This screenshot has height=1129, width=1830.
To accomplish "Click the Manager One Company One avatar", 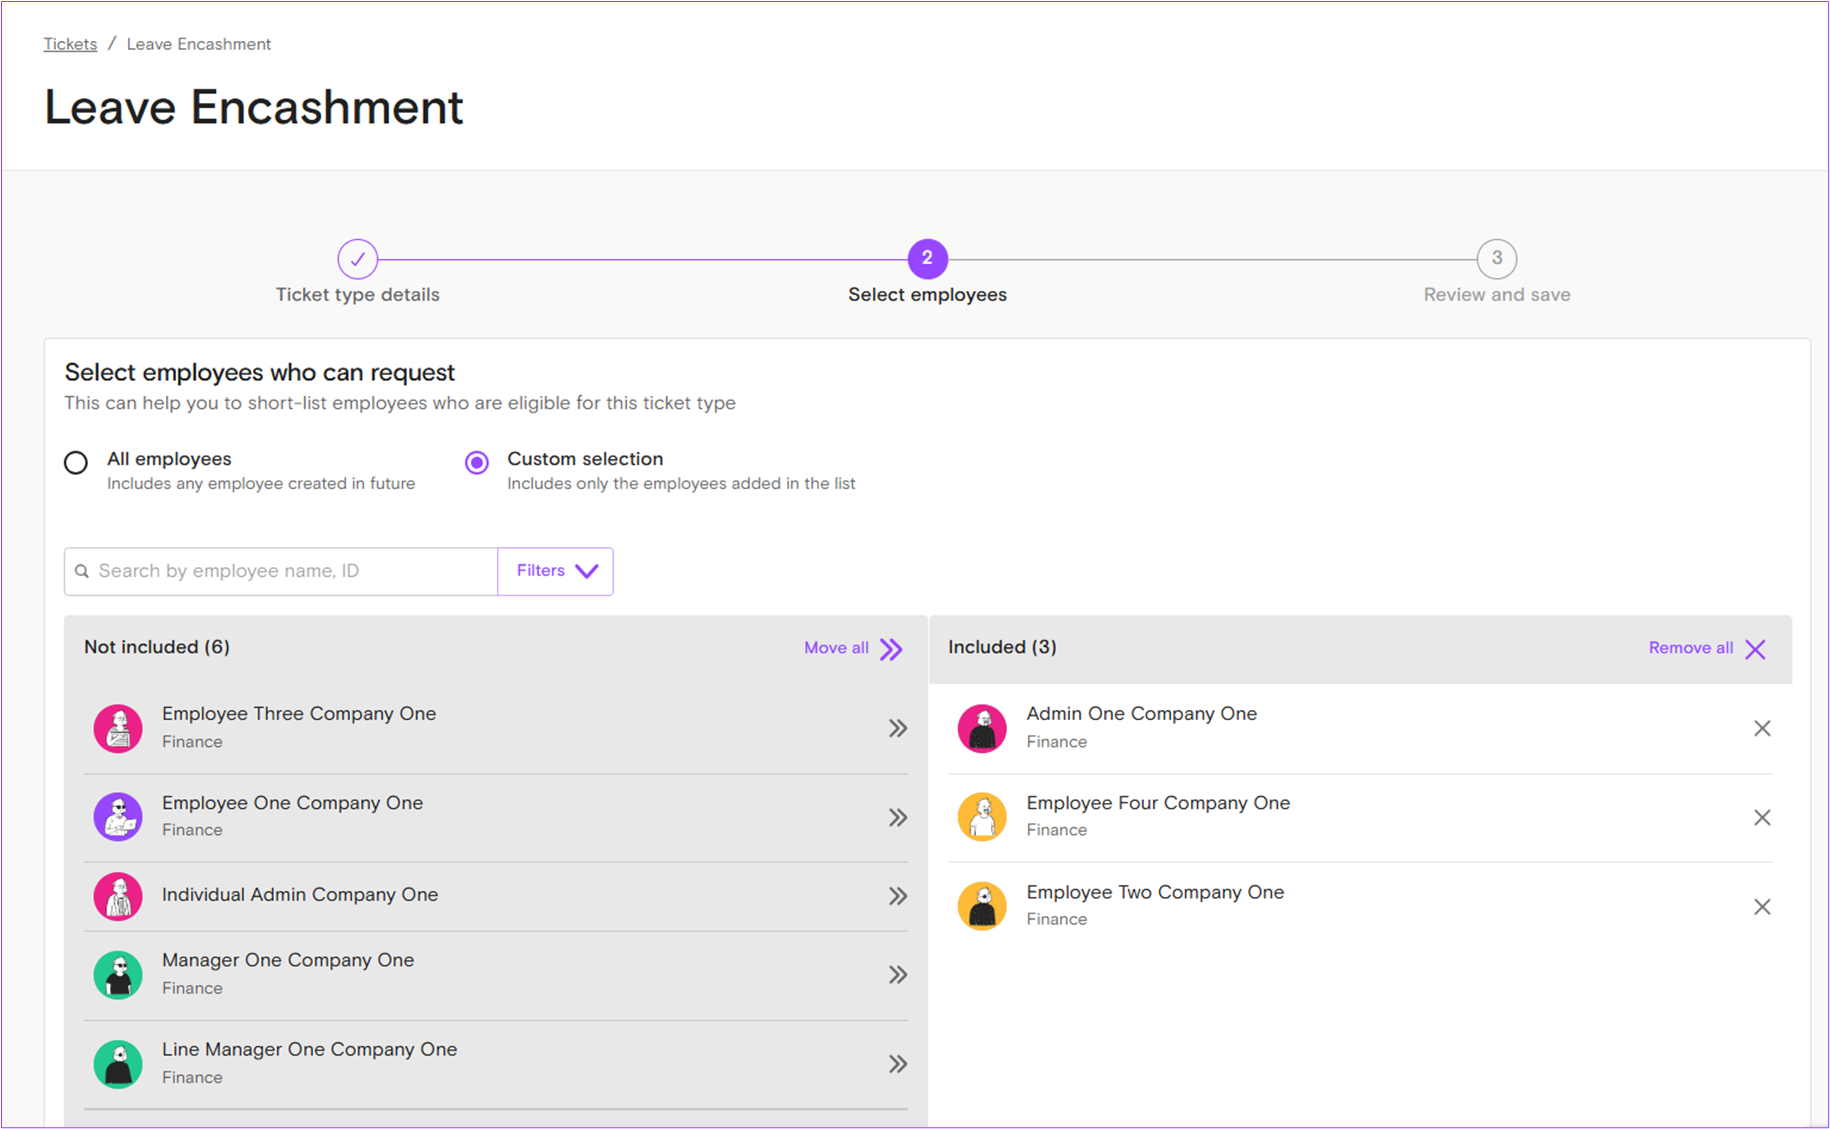I will tap(118, 974).
